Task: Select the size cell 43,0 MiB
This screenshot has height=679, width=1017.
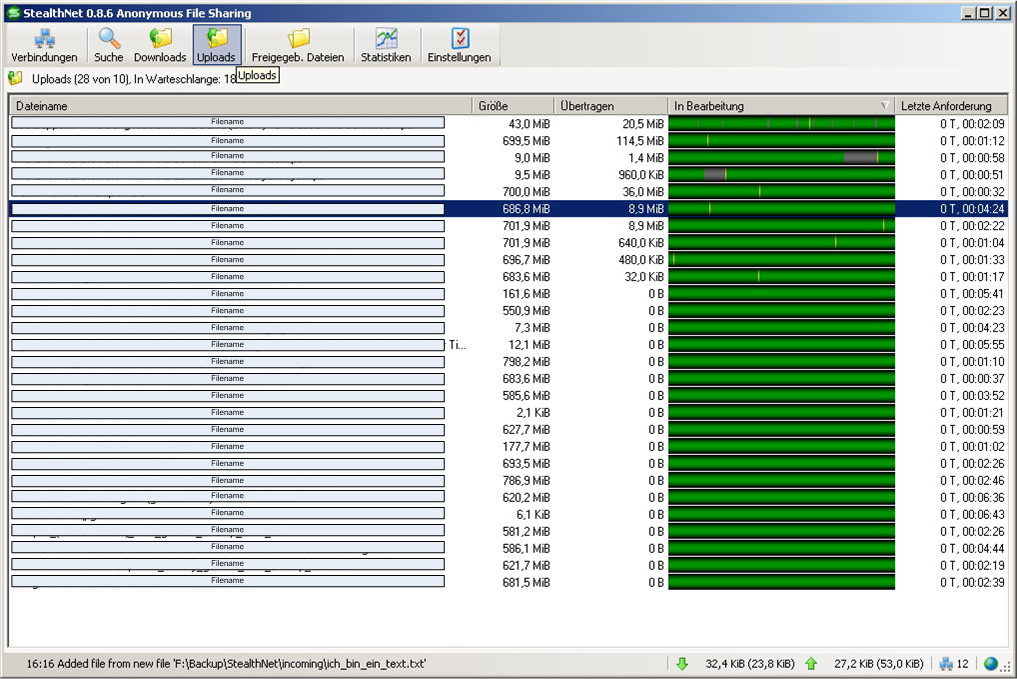Action: [529, 124]
